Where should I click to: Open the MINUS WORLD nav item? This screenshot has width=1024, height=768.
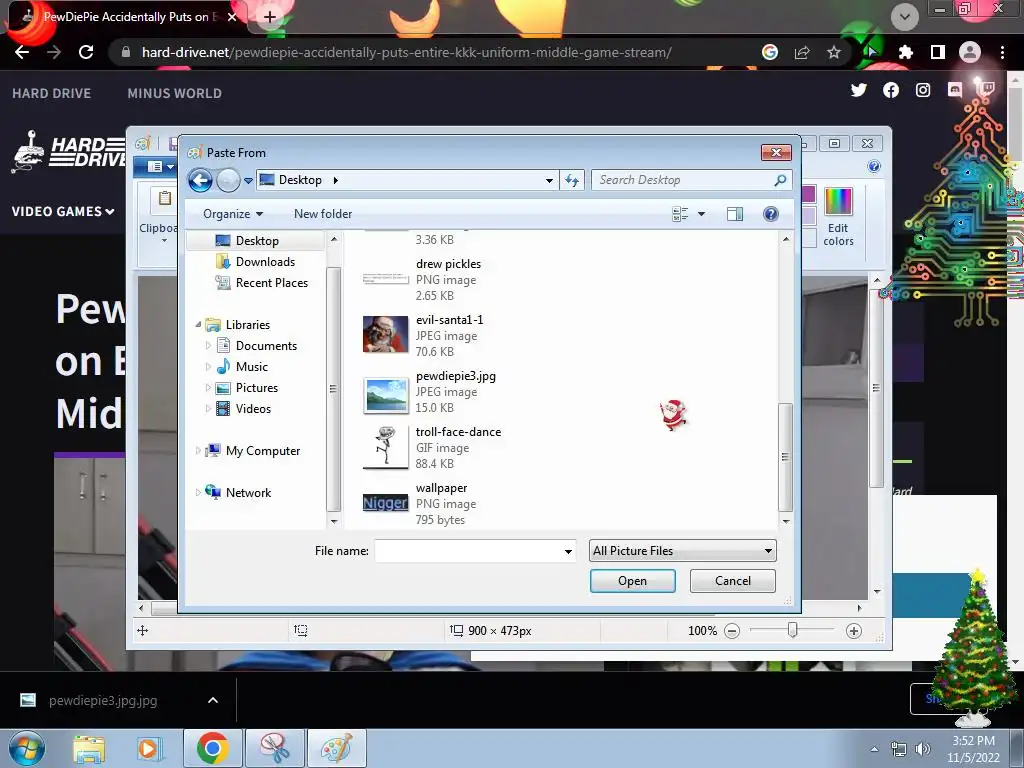174,93
